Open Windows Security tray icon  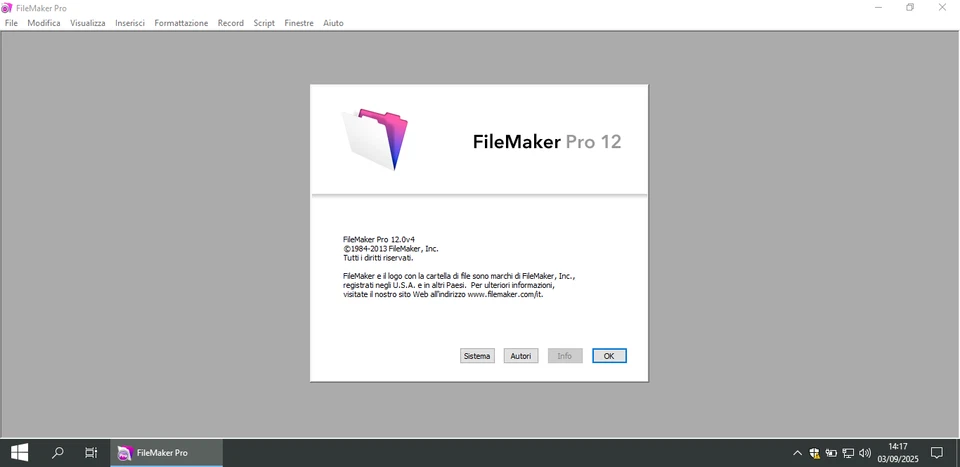tap(815, 453)
